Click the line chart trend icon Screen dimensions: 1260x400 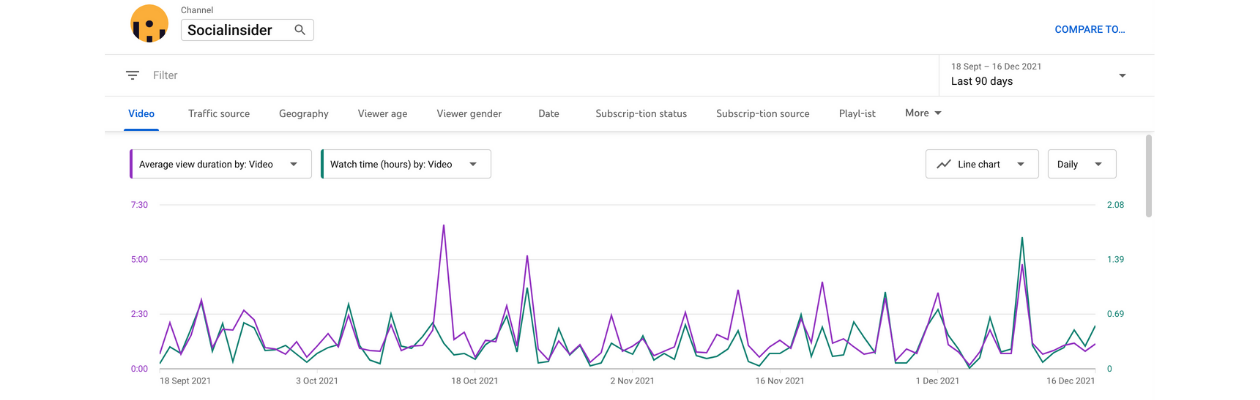tap(944, 164)
